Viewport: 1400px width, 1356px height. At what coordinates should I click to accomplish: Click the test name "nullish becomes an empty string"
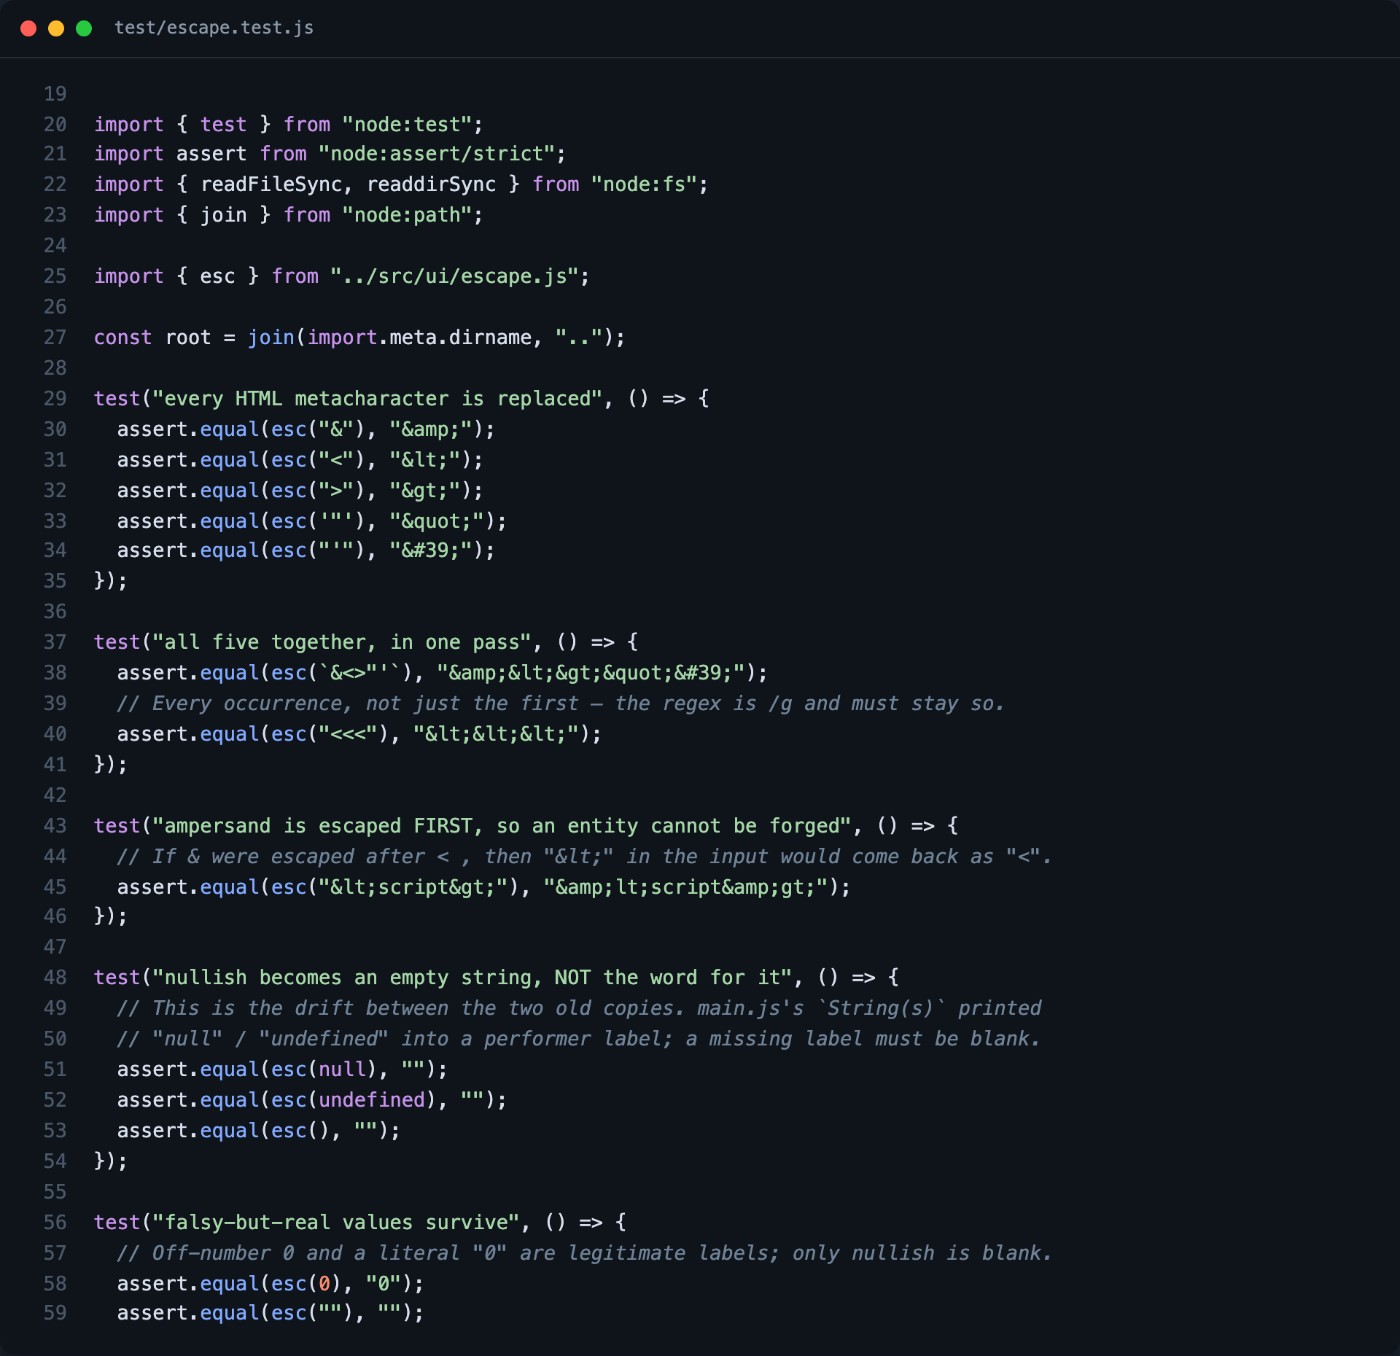[473, 977]
